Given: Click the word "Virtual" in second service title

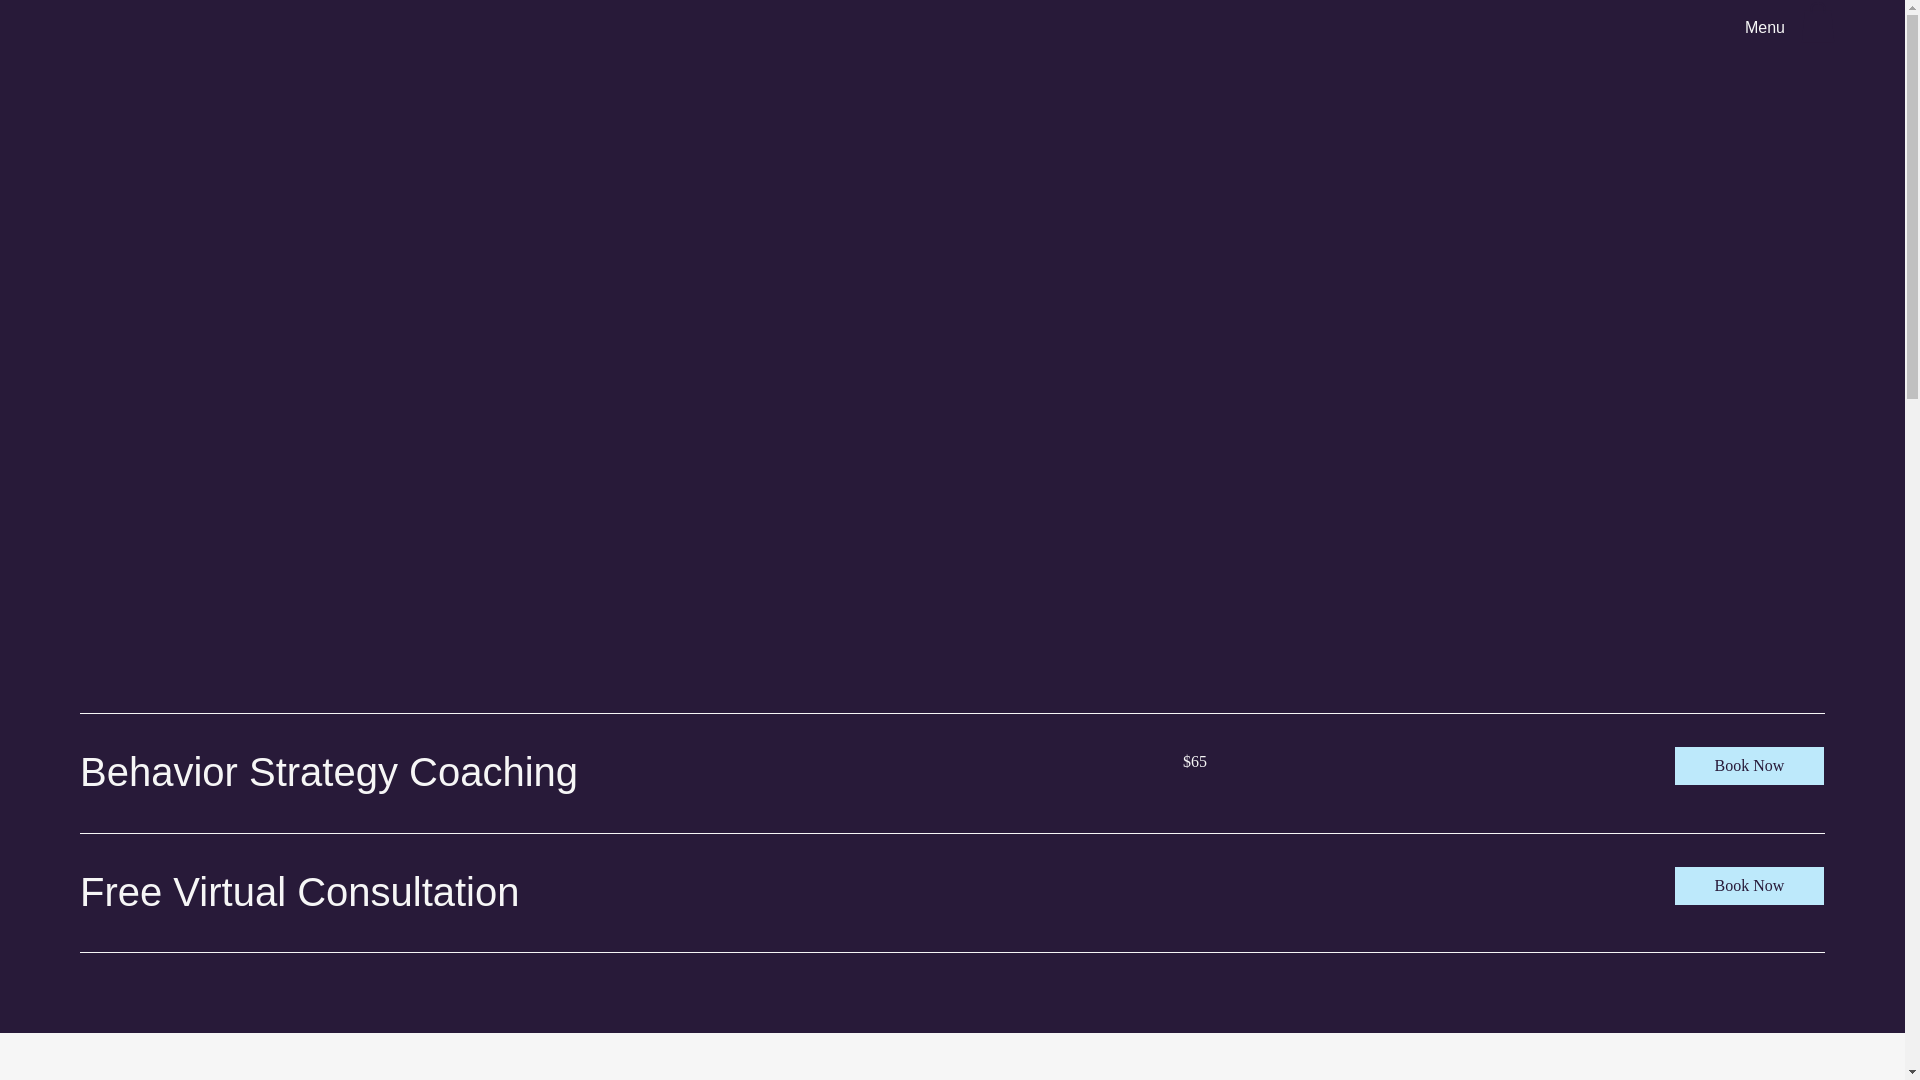Looking at the screenshot, I should [230, 892].
